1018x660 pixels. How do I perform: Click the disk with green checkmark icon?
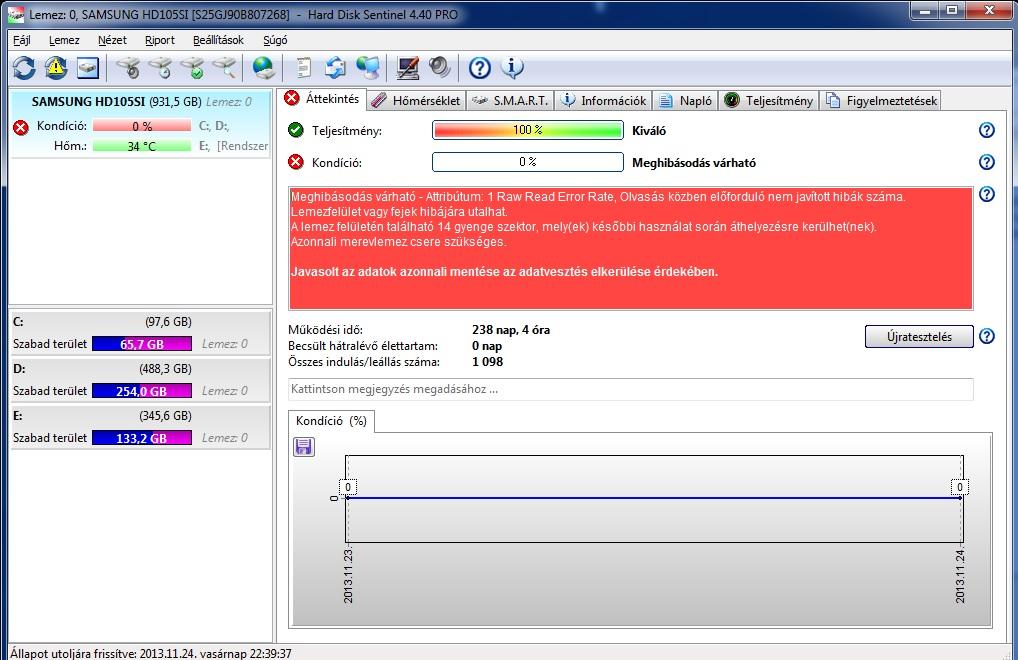click(192, 67)
